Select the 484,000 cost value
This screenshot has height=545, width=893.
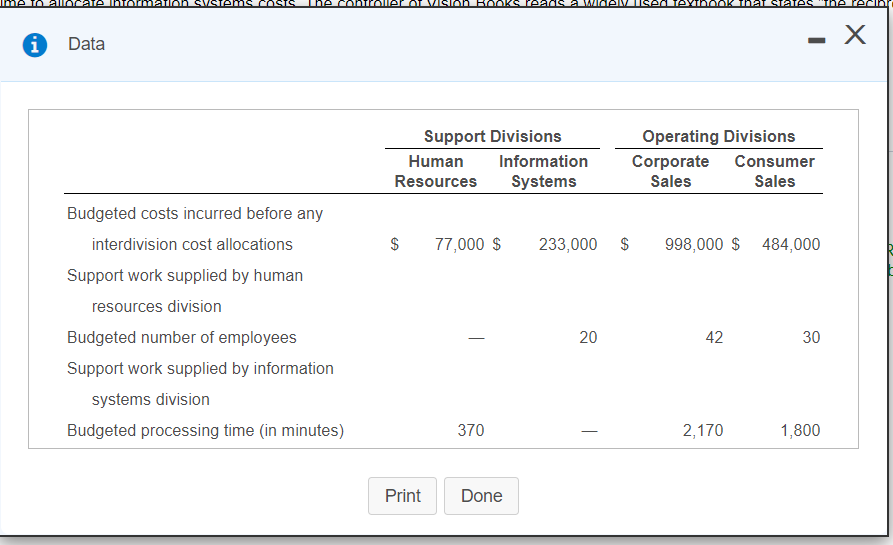click(791, 244)
